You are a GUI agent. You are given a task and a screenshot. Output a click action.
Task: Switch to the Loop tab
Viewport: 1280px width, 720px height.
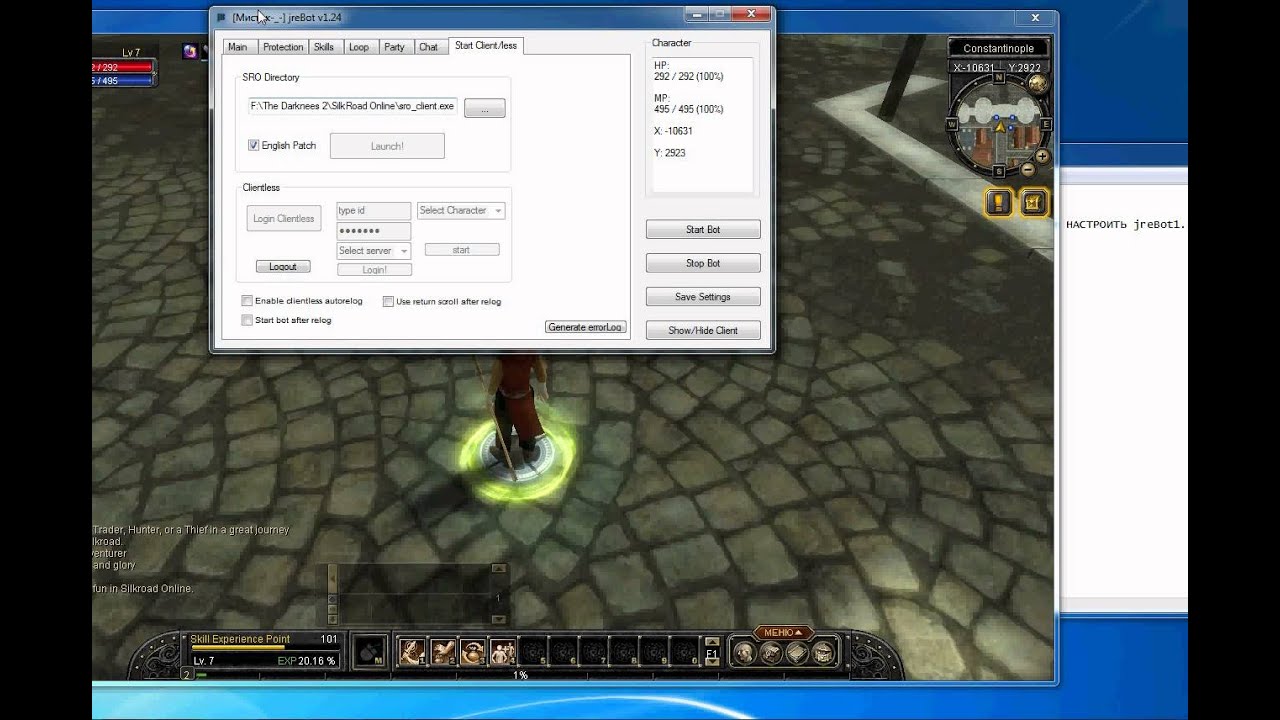(x=359, y=47)
